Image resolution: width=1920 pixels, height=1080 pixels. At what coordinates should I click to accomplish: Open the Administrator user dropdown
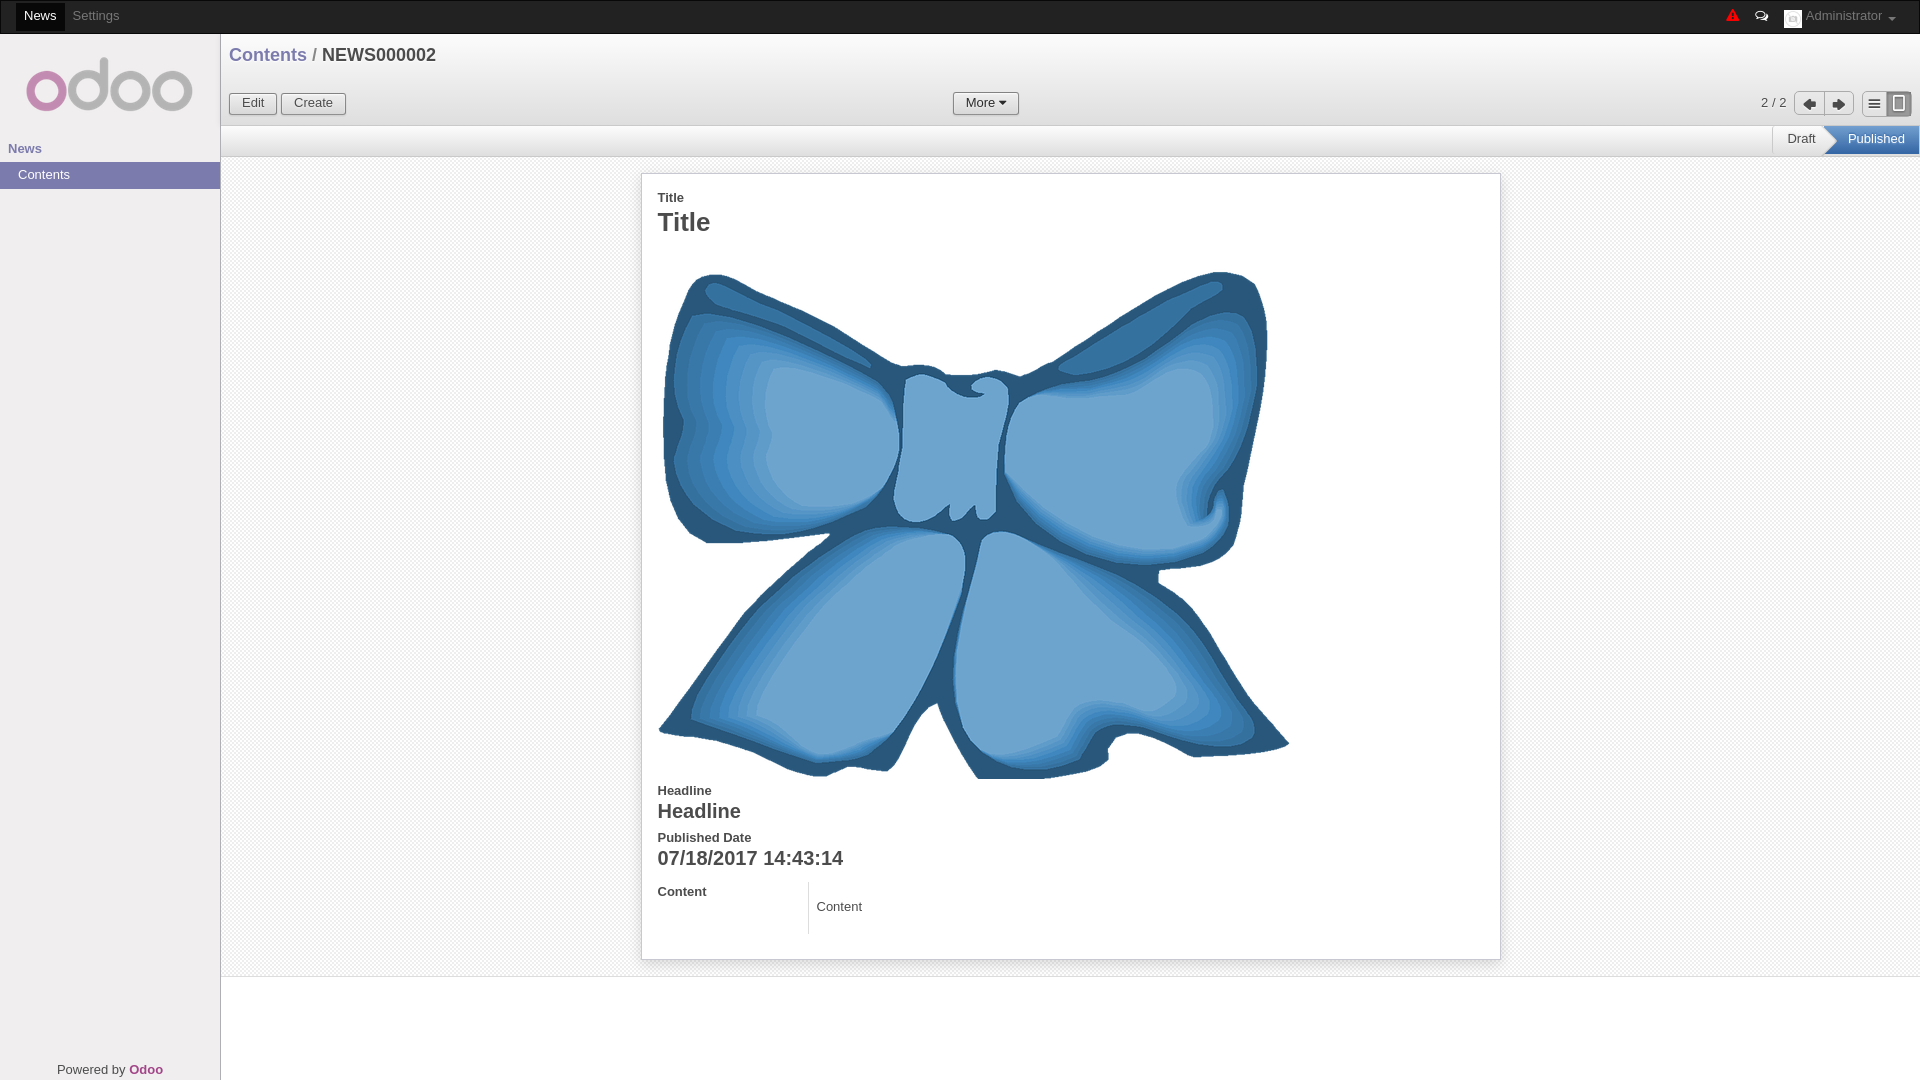click(1849, 16)
